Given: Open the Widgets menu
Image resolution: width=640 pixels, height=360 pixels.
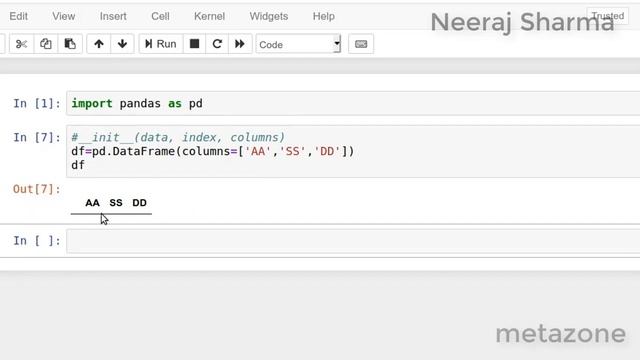Looking at the screenshot, I should (269, 16).
